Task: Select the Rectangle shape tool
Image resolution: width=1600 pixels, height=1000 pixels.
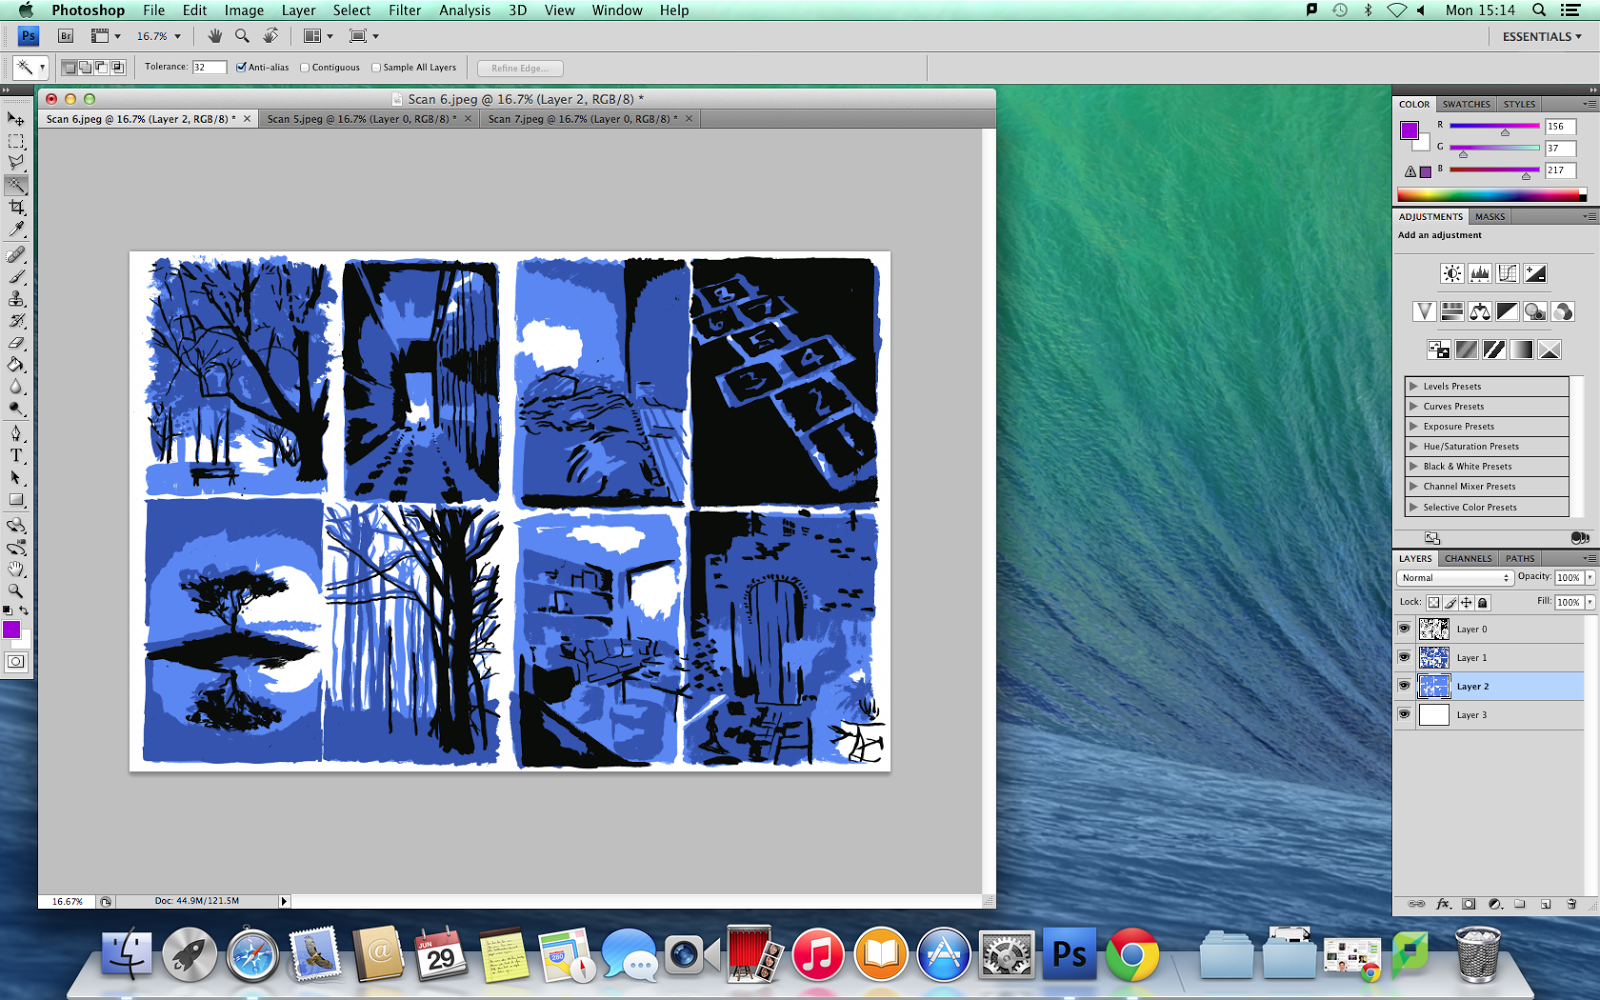Action: [16, 499]
